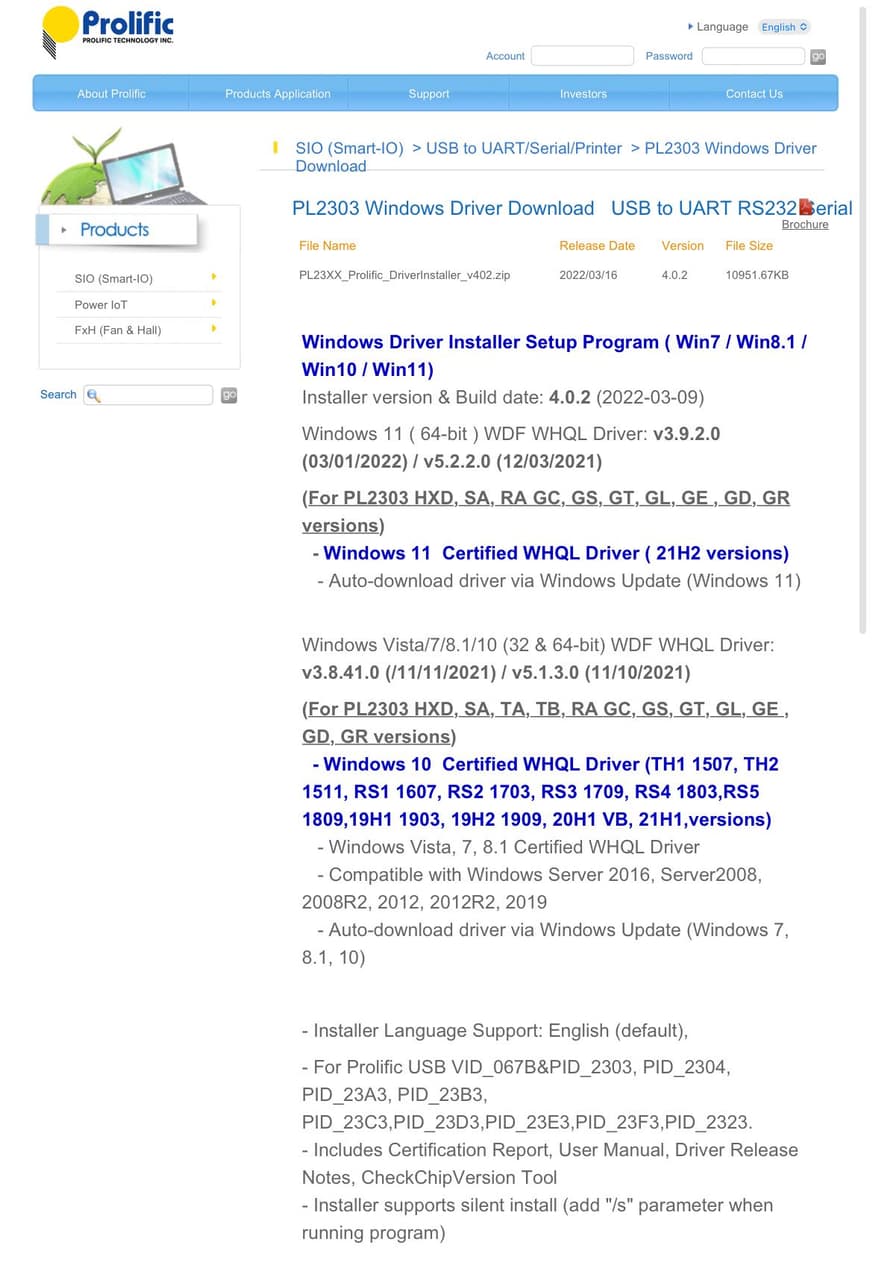
Task: Focus the Account input field
Action: click(x=582, y=56)
